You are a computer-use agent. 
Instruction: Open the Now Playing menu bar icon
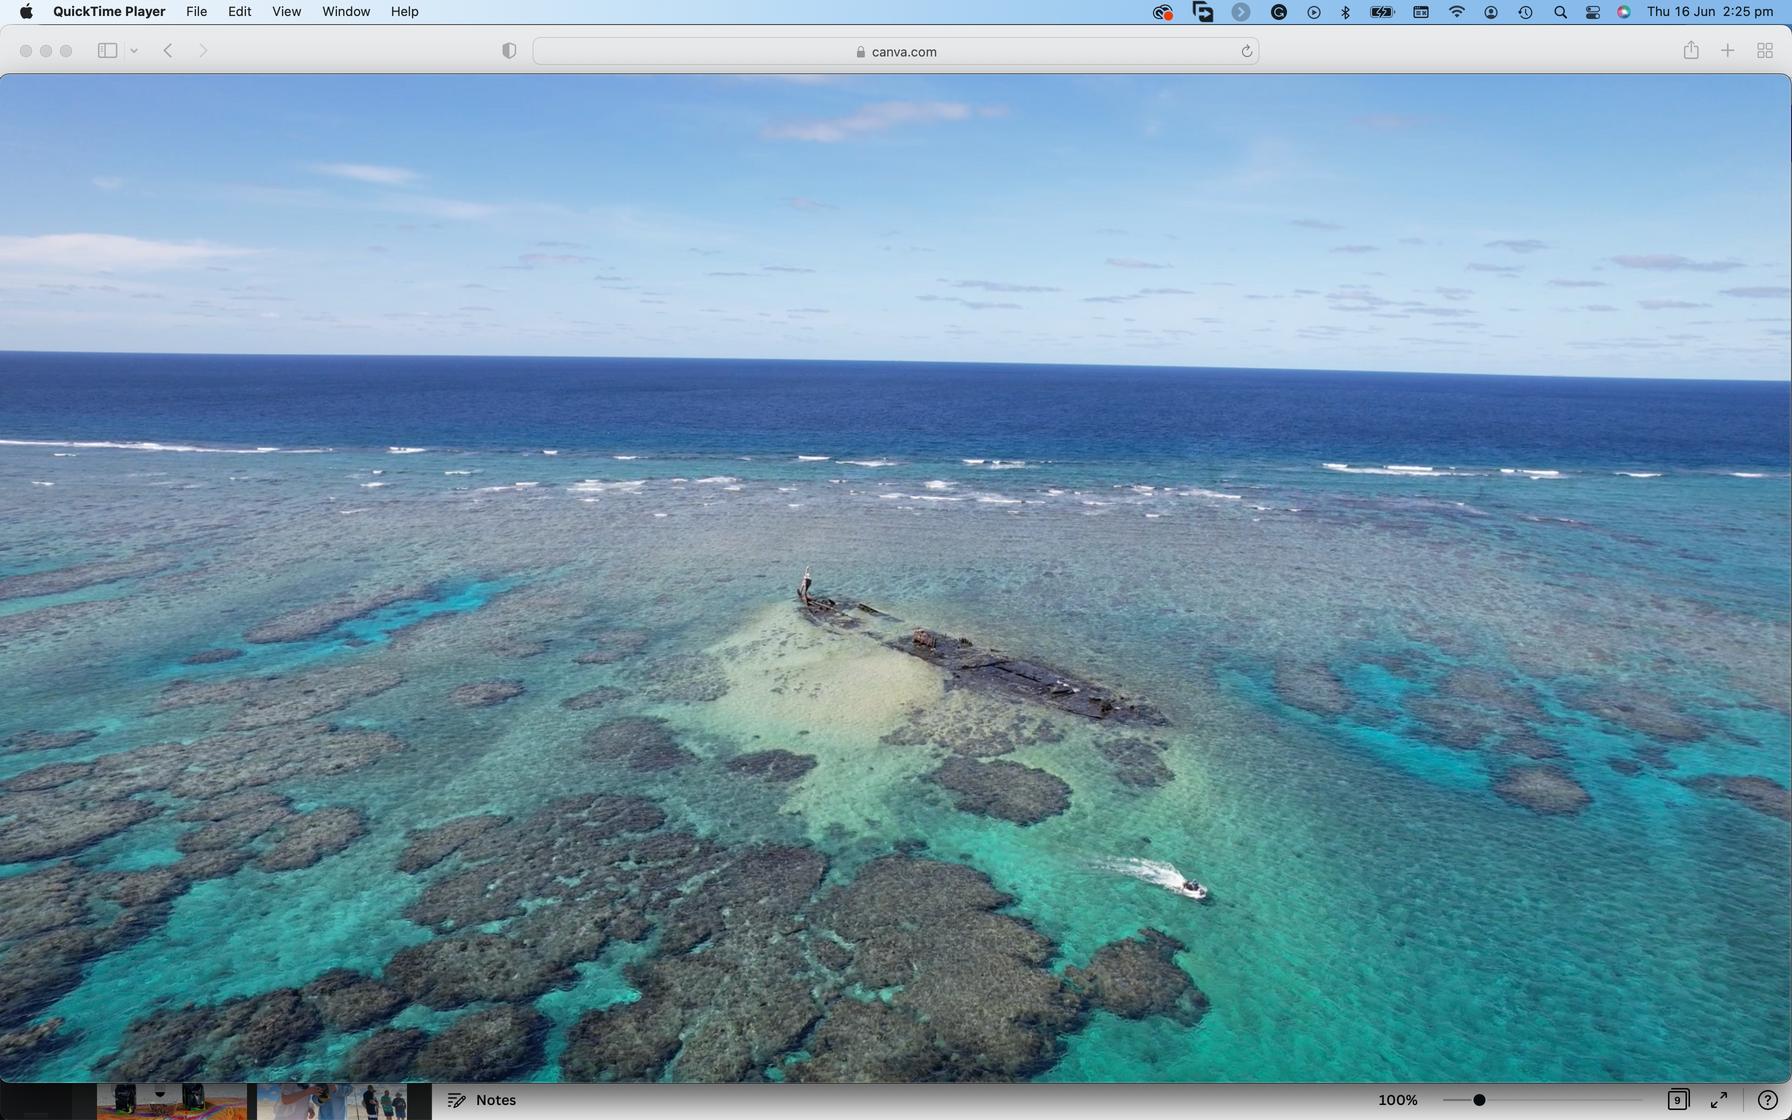click(1314, 12)
